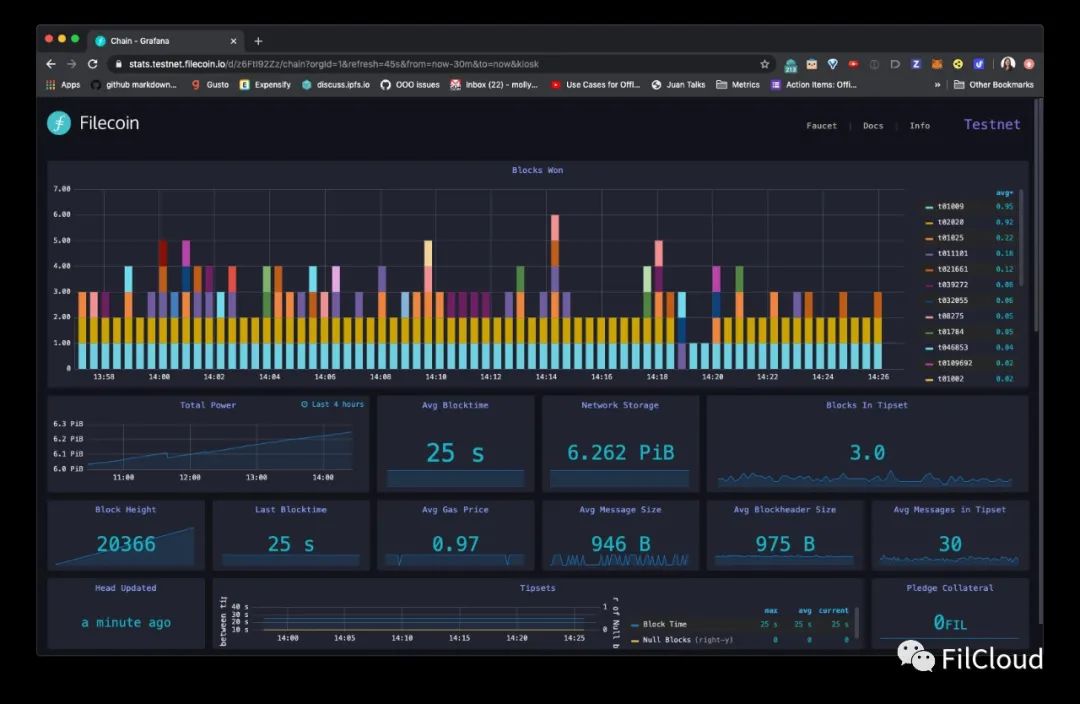The height and width of the screenshot is (704, 1080).
Task: Open the discuss.ipfs.io bookmark
Action: pos(335,85)
